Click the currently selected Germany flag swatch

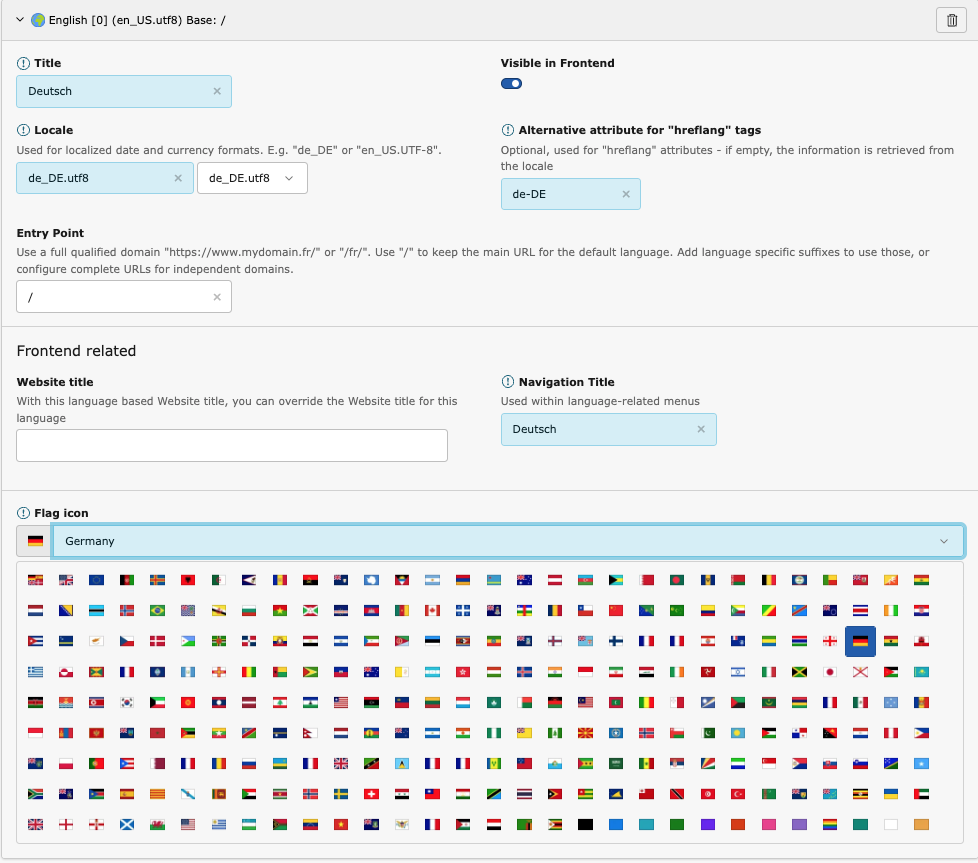click(33, 540)
